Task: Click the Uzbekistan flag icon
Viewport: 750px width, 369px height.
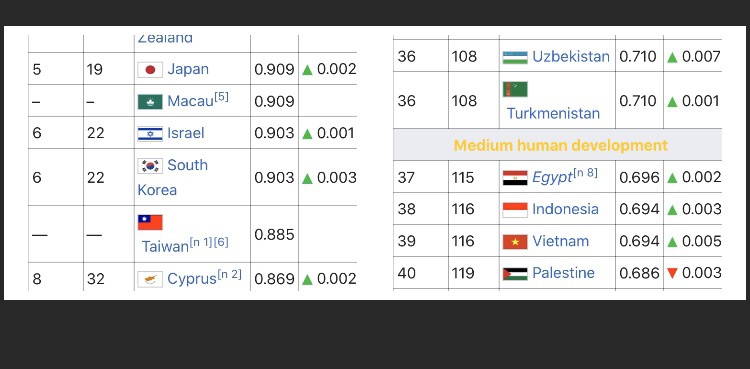Action: point(515,57)
